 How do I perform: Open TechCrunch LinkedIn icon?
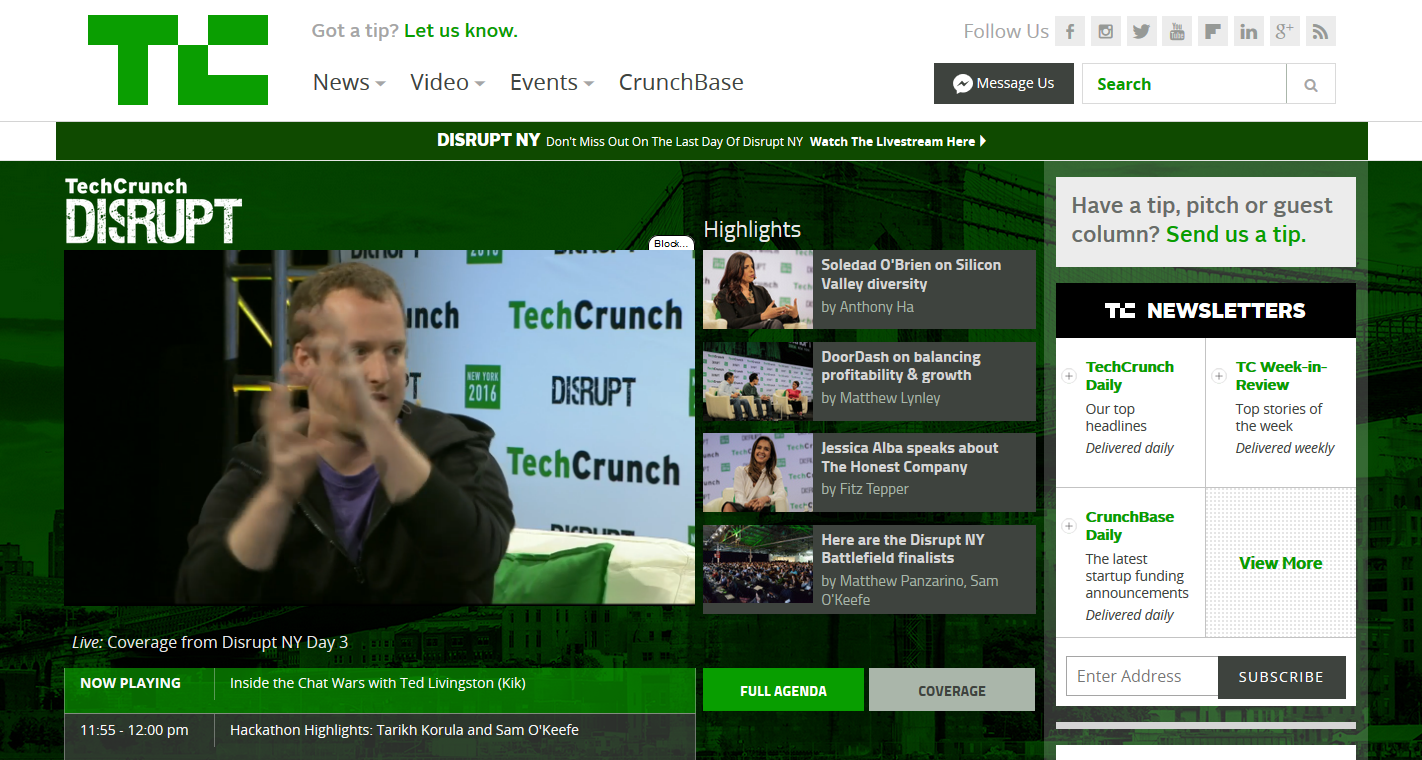1249,31
